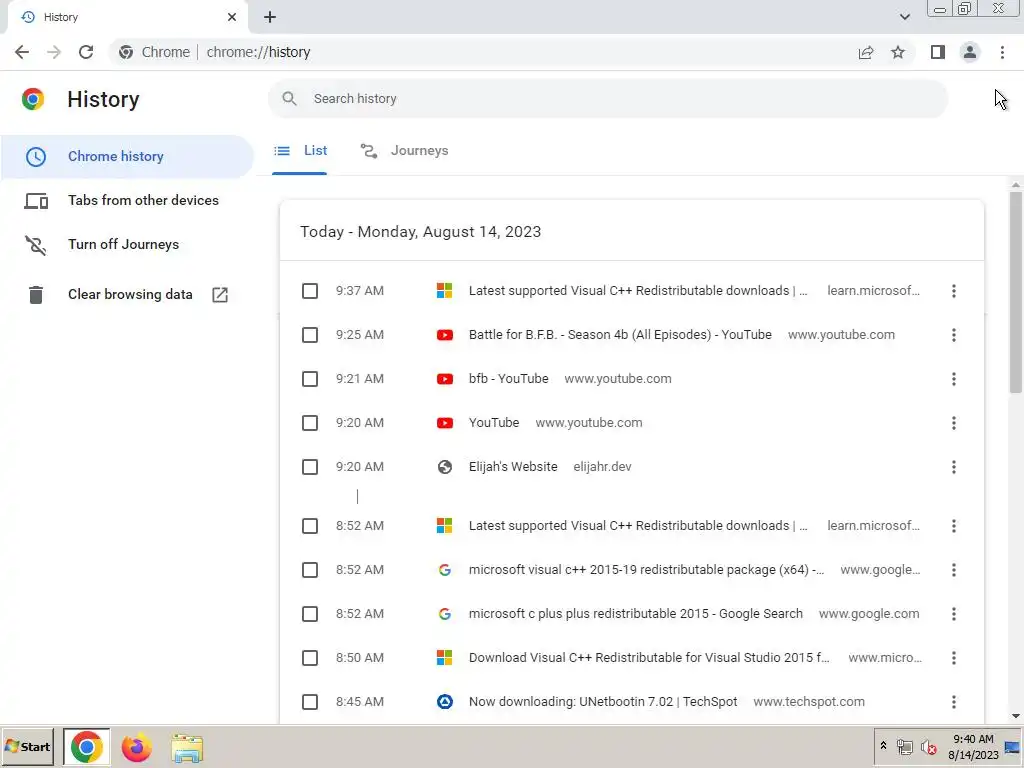
Task: Click the scrollbar down arrow
Action: click(1016, 716)
